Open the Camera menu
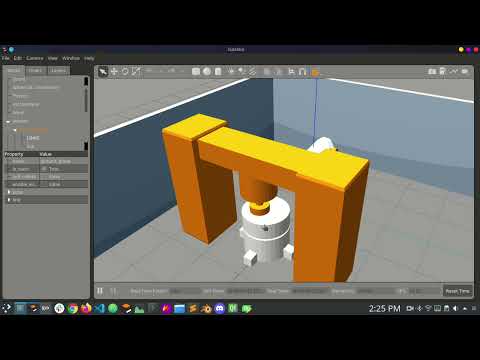This screenshot has height=360, width=480. (x=35, y=58)
